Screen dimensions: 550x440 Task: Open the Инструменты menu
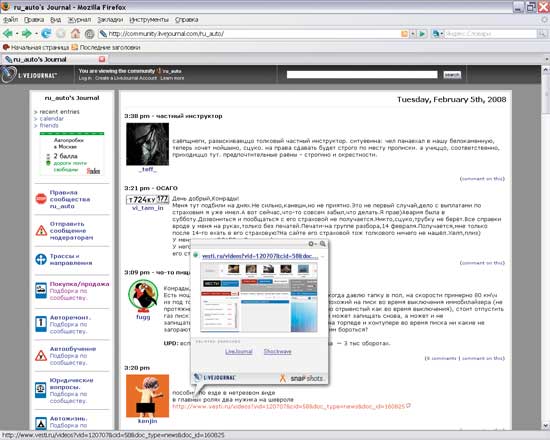click(x=149, y=20)
